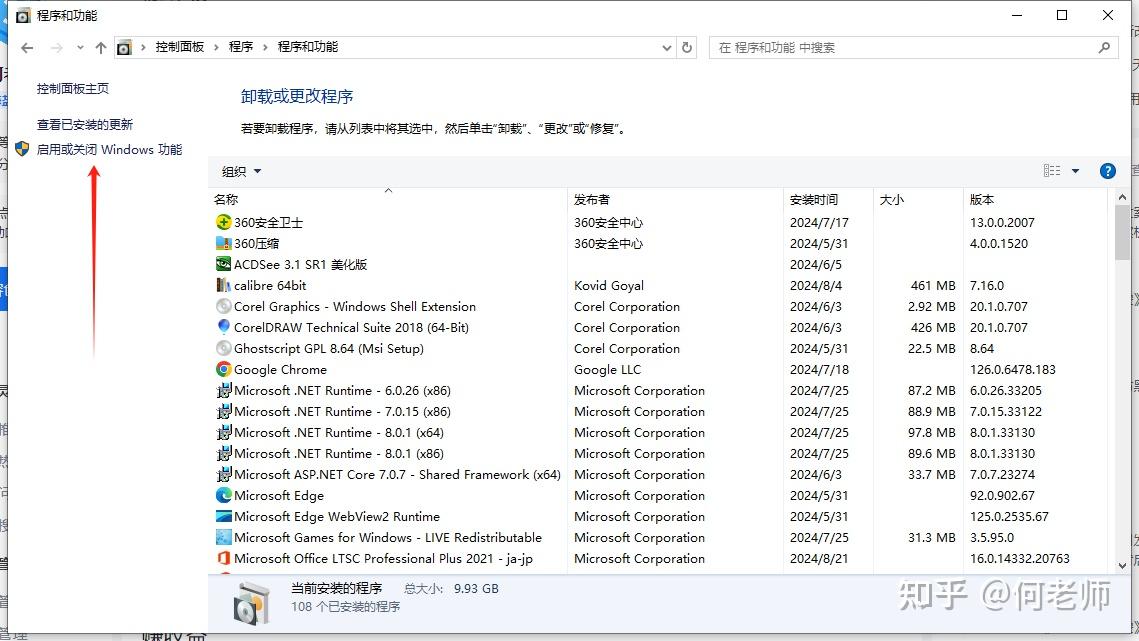This screenshot has width=1139, height=641.
Task: Click the version cell 13.0.0.2007
Action: click(x=1002, y=222)
